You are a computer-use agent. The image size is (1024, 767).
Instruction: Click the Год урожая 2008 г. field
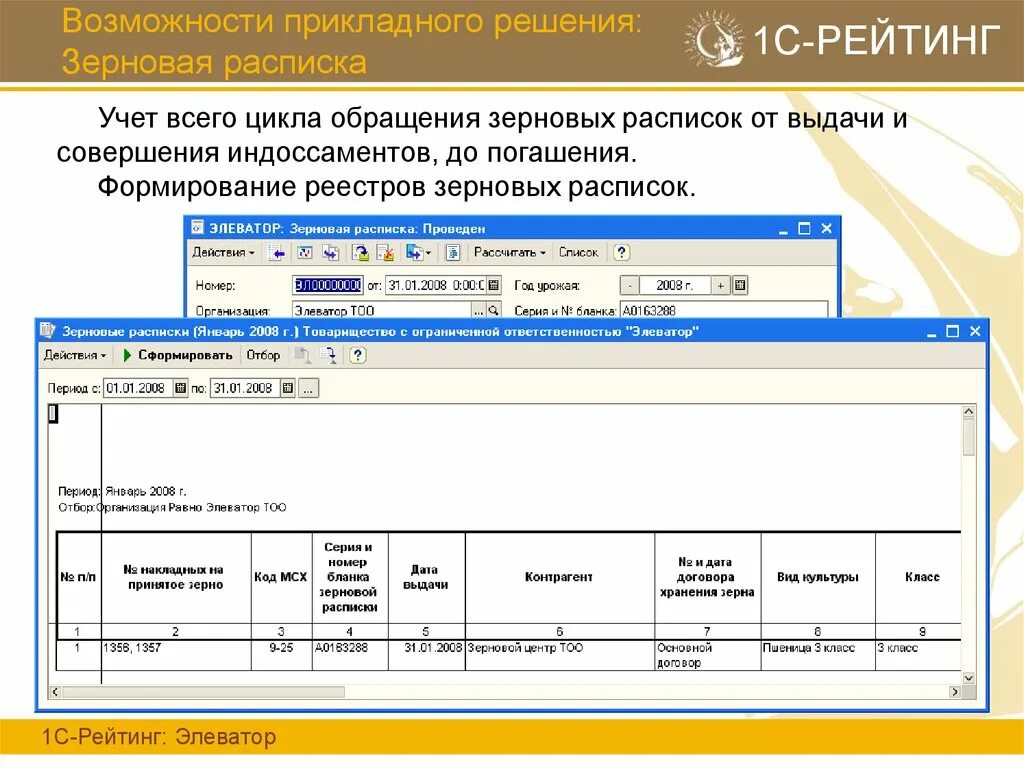(675, 285)
